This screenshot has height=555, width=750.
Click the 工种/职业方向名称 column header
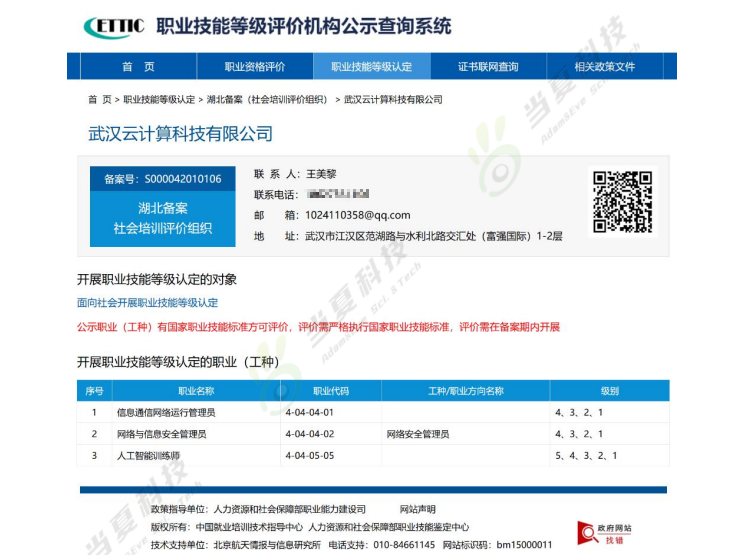tap(466, 391)
